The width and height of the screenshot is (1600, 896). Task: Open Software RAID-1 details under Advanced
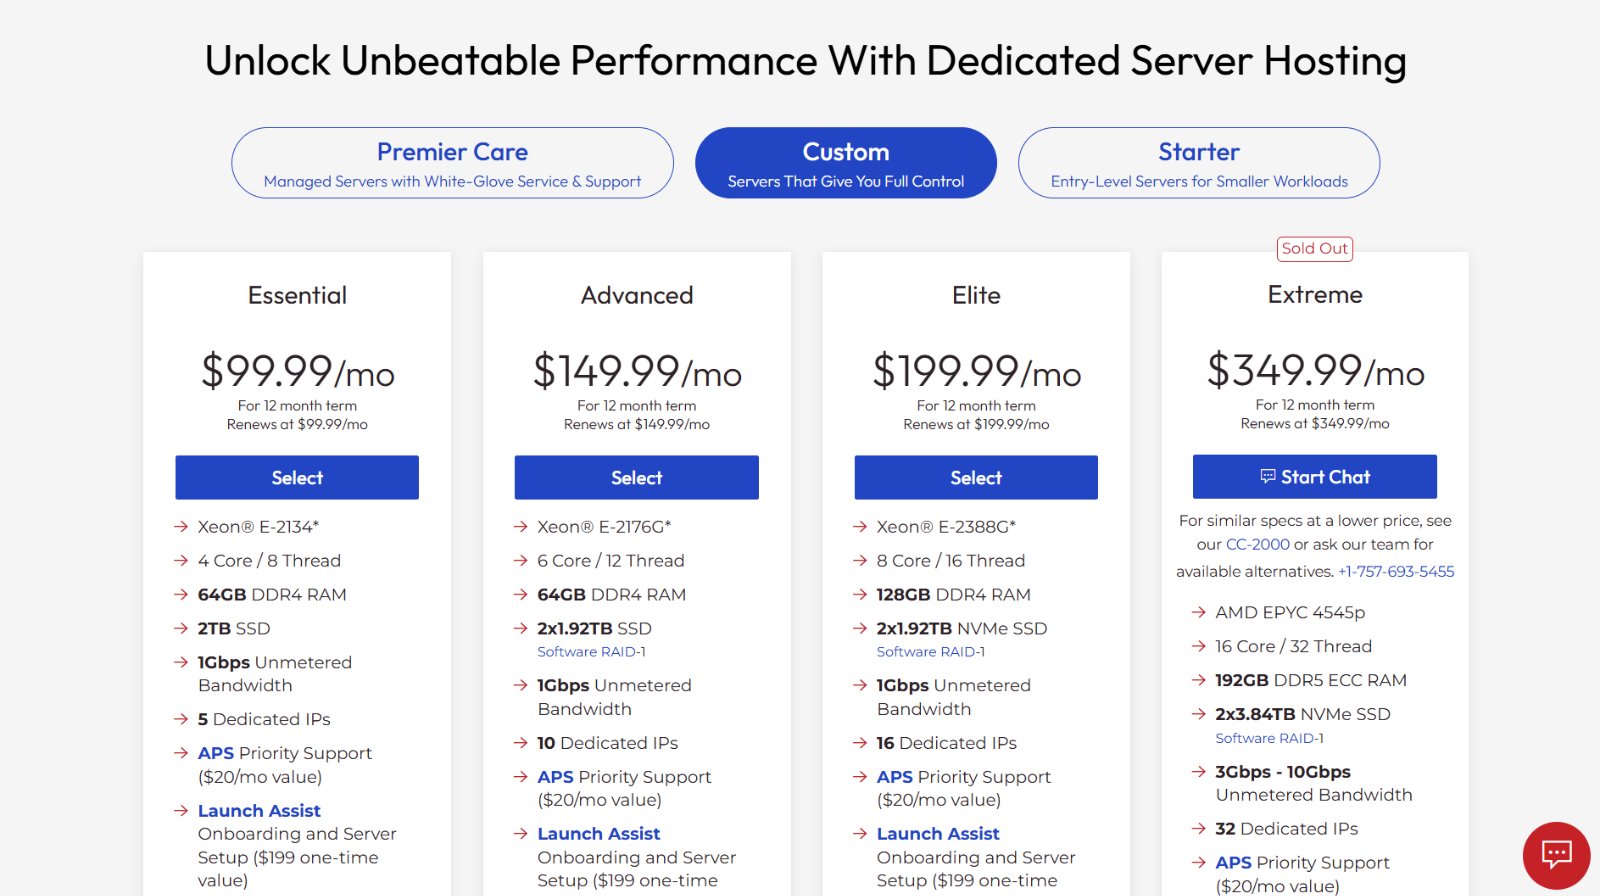tap(591, 651)
